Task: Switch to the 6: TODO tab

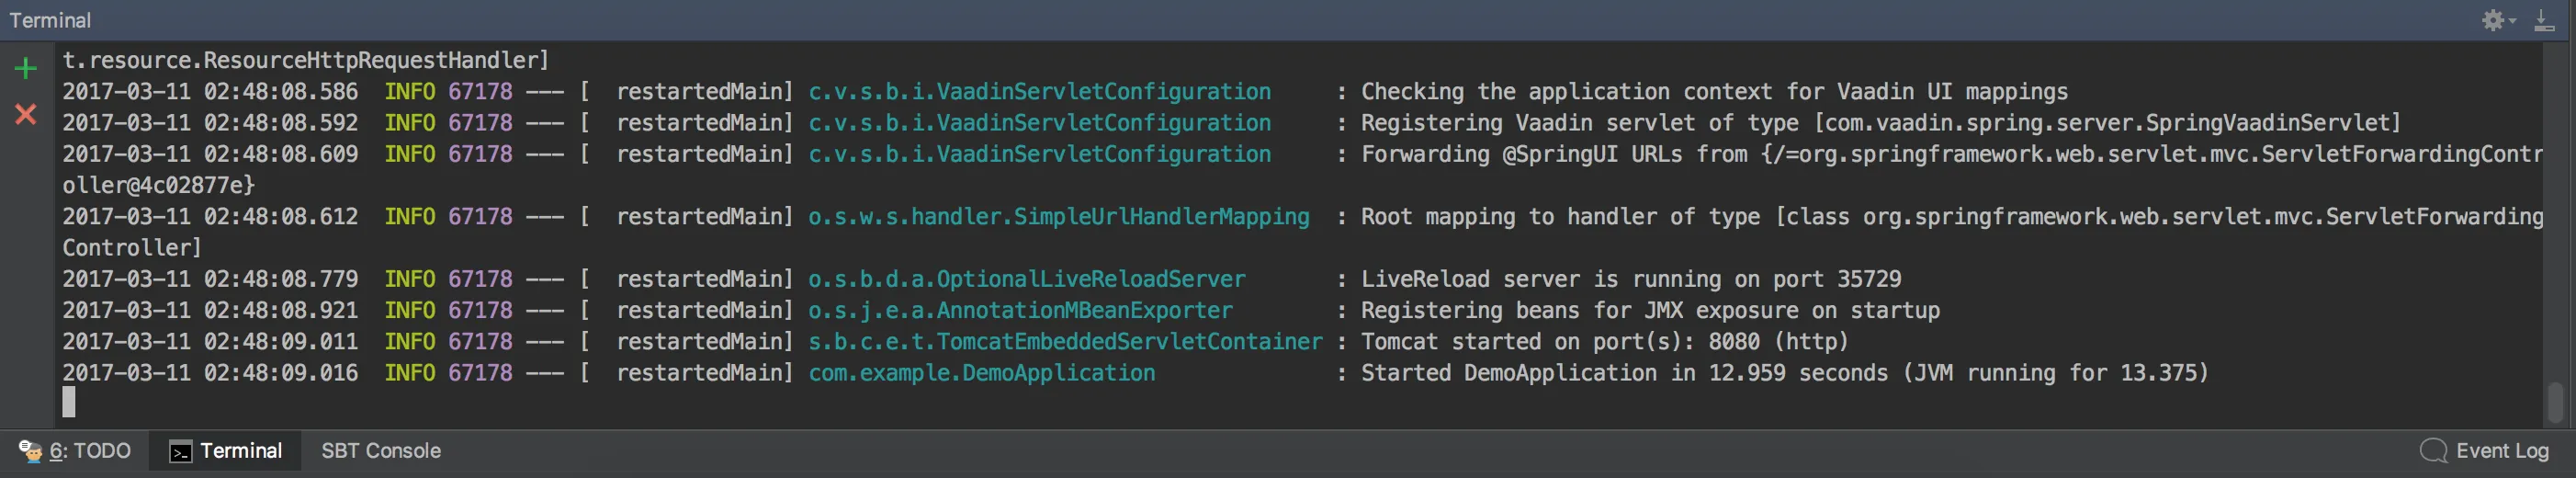Action: 90,451
